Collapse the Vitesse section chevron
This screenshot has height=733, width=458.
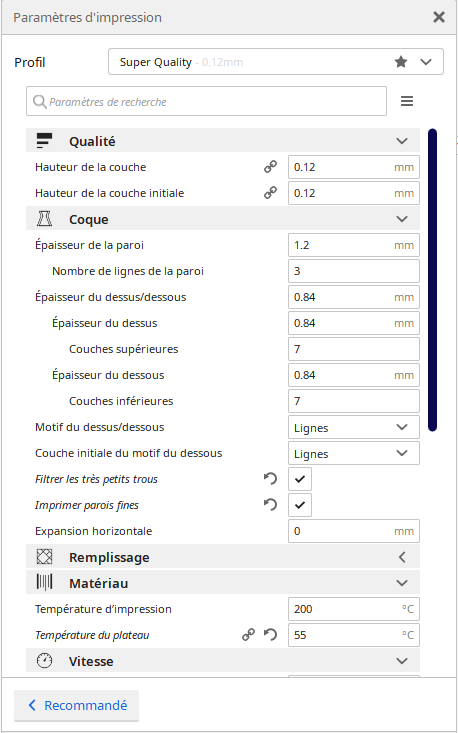(x=402, y=661)
